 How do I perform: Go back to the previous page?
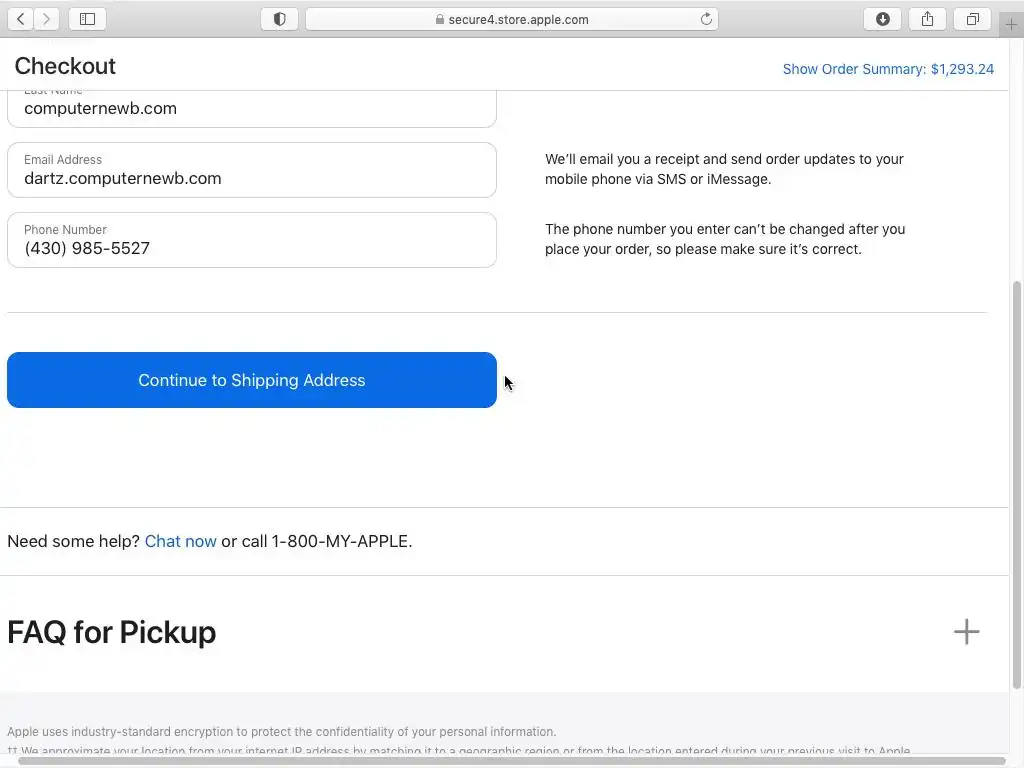21,19
